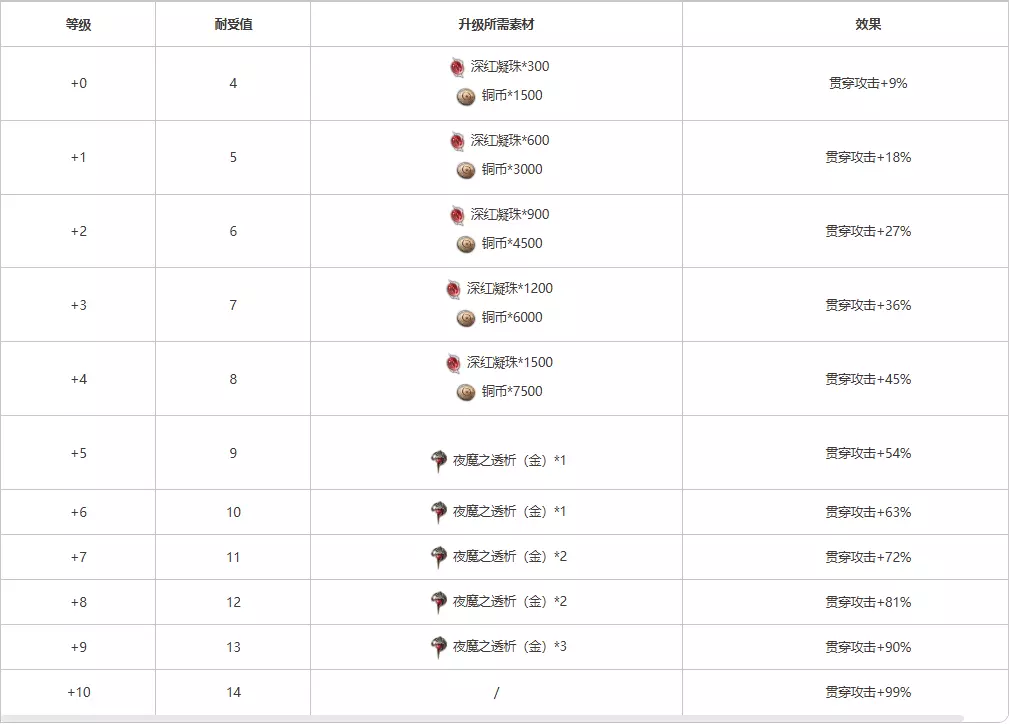Click the coin icon beside 铜币*4500
Image resolution: width=1010 pixels, height=724 pixels.
coord(466,244)
